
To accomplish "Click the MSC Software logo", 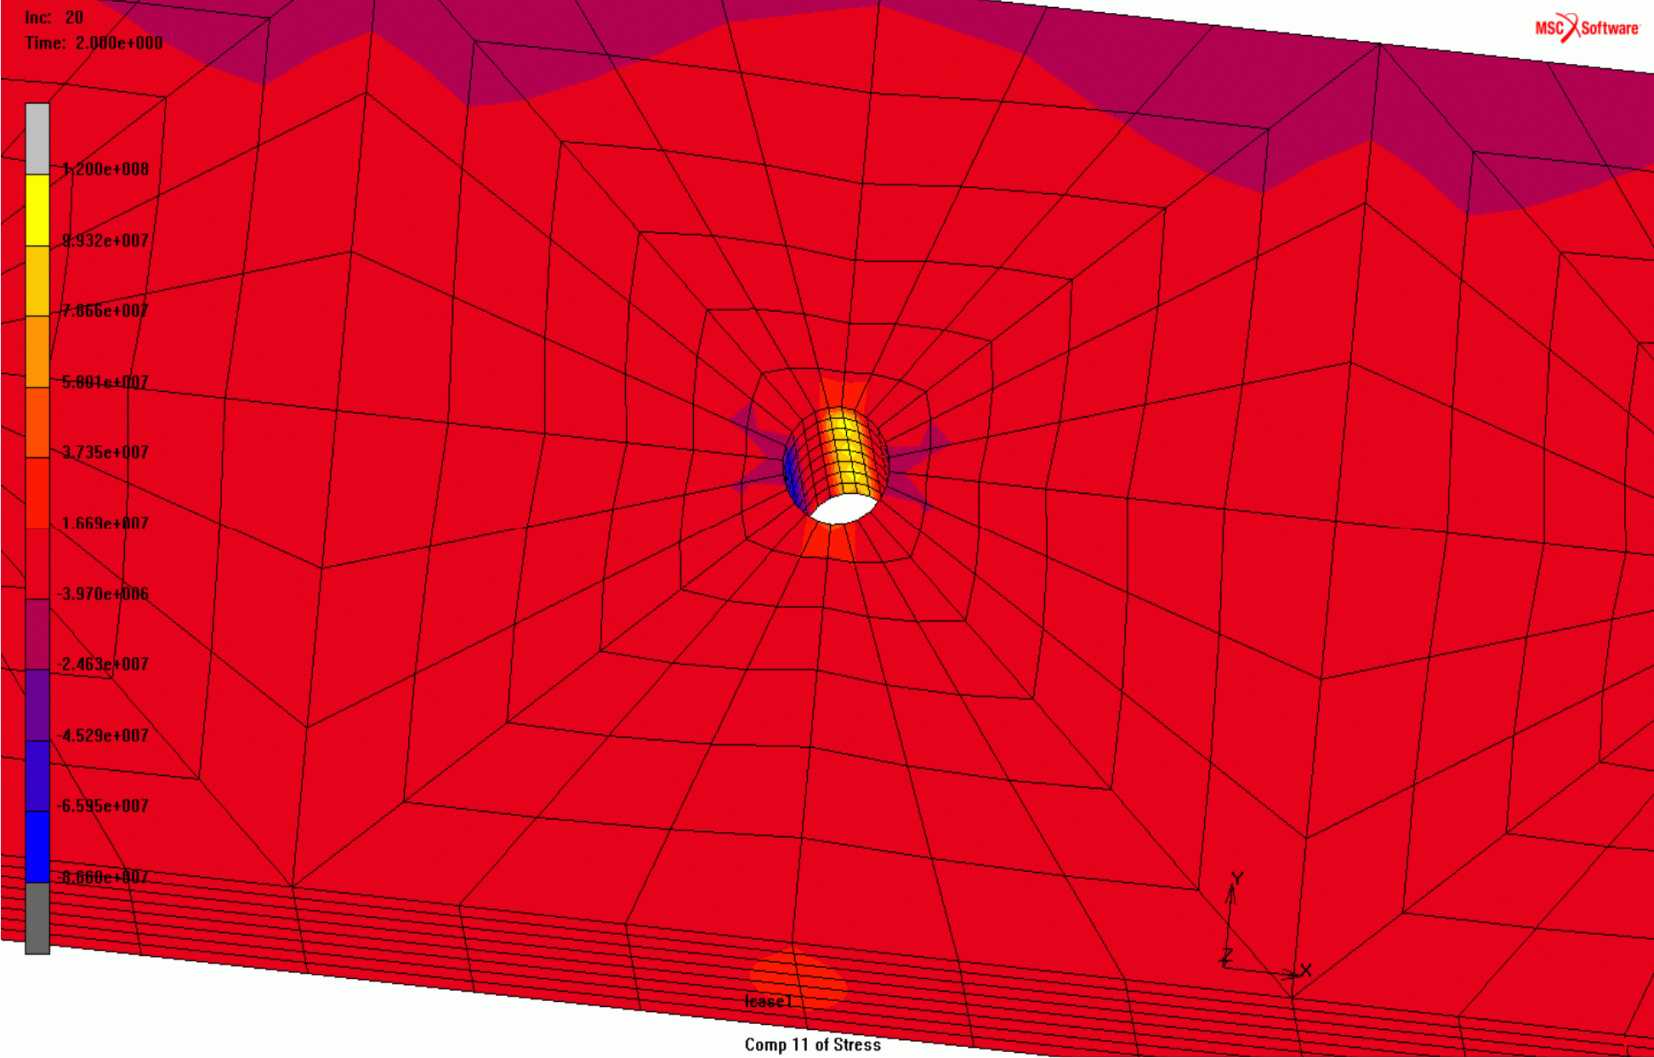I will click(x=1587, y=27).
